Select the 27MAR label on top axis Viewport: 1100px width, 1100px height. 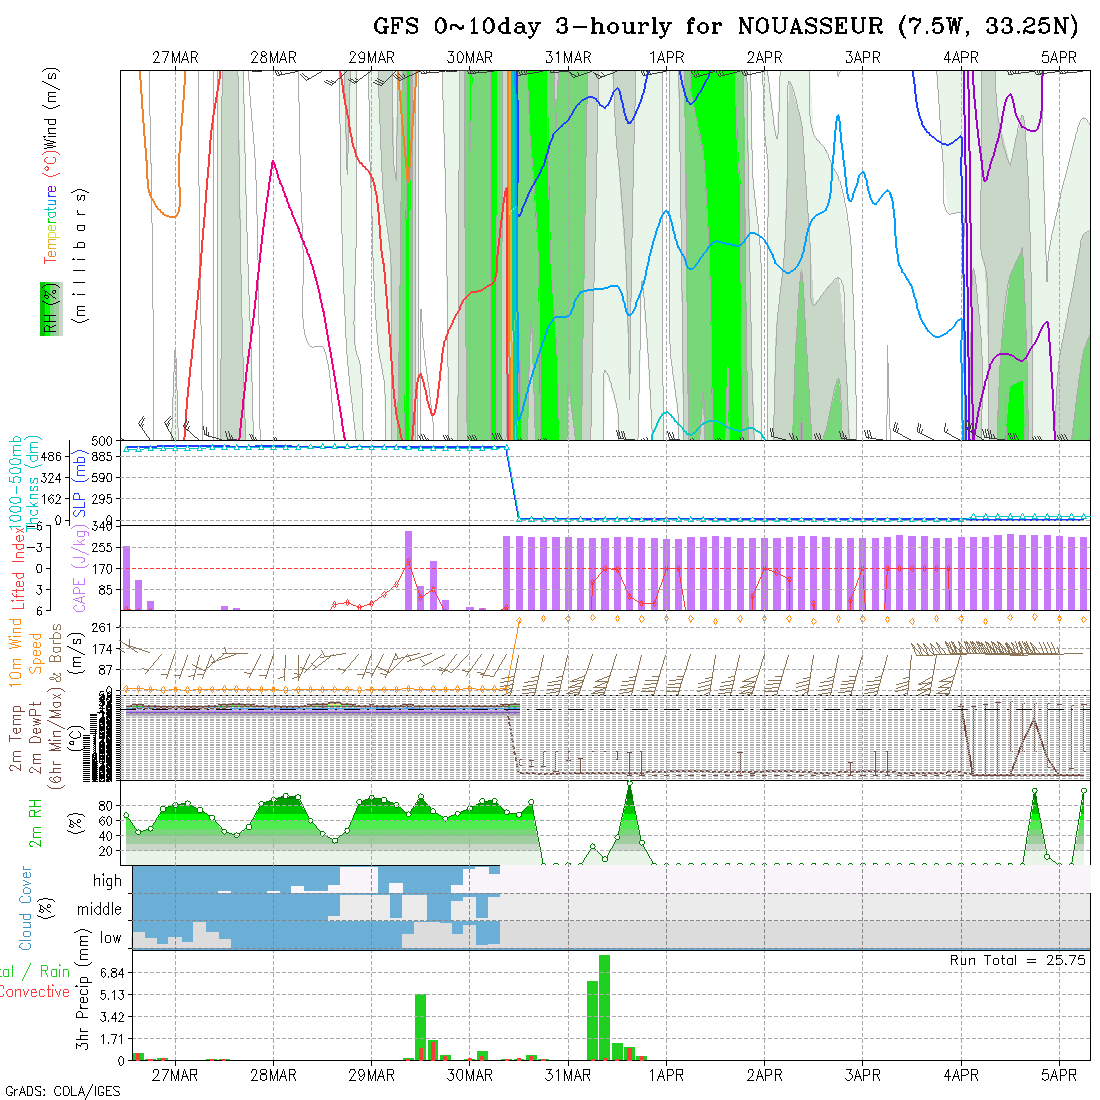[x=175, y=58]
